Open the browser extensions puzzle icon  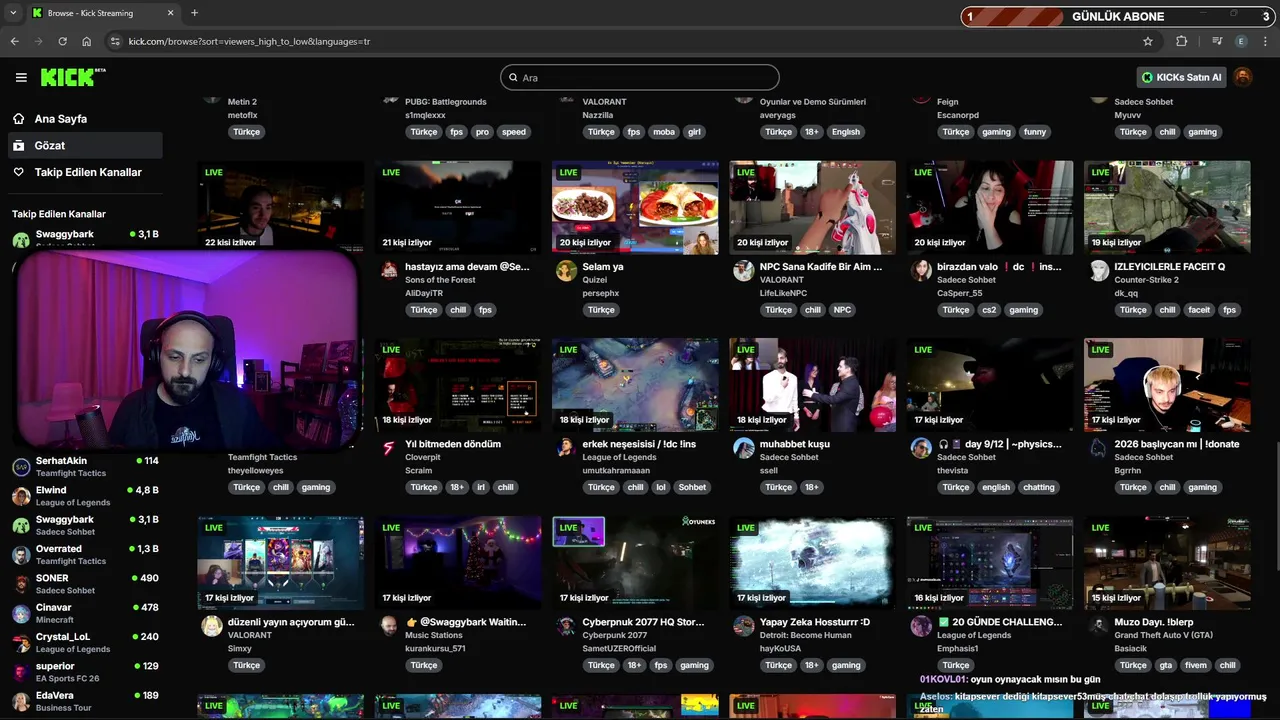coord(1182,41)
